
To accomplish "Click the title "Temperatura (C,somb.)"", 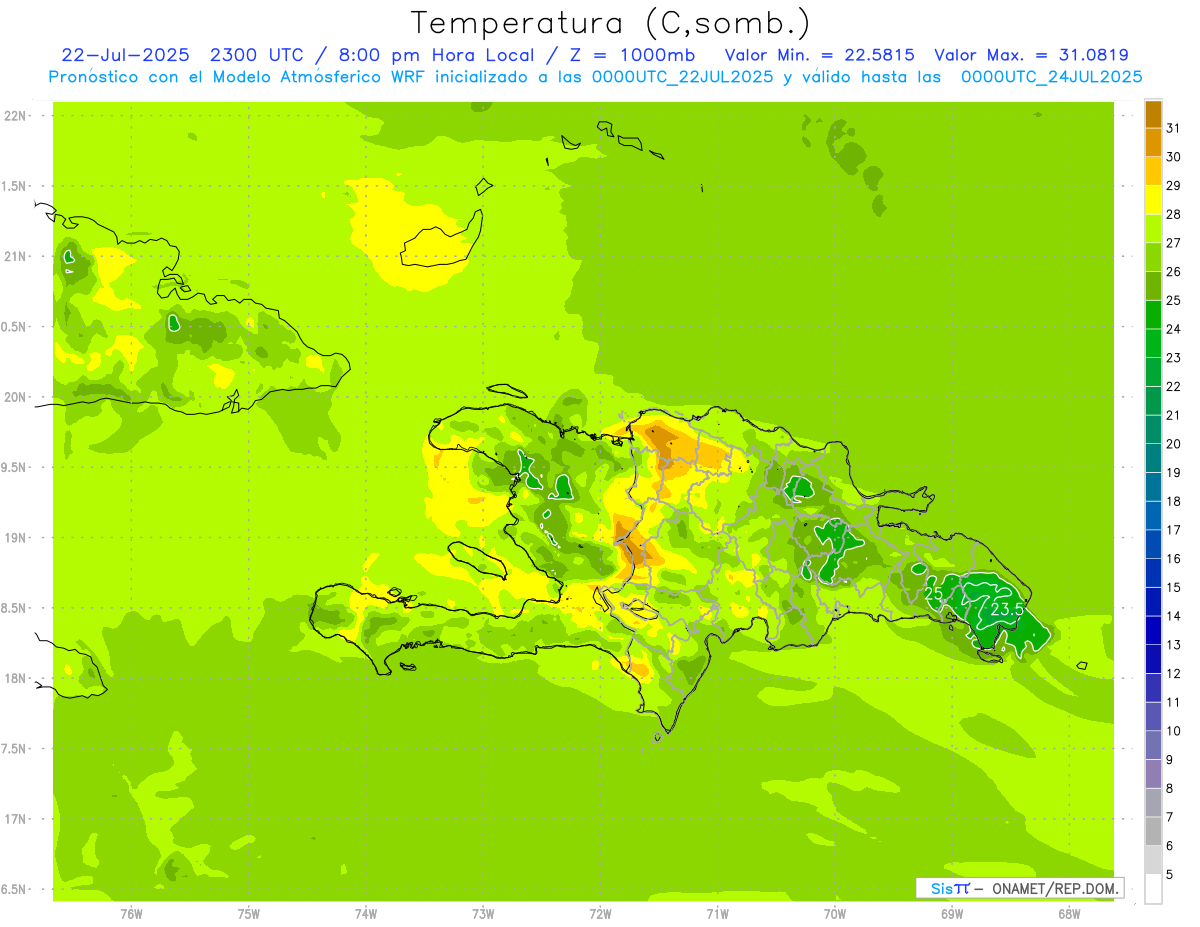I will tap(611, 22).
